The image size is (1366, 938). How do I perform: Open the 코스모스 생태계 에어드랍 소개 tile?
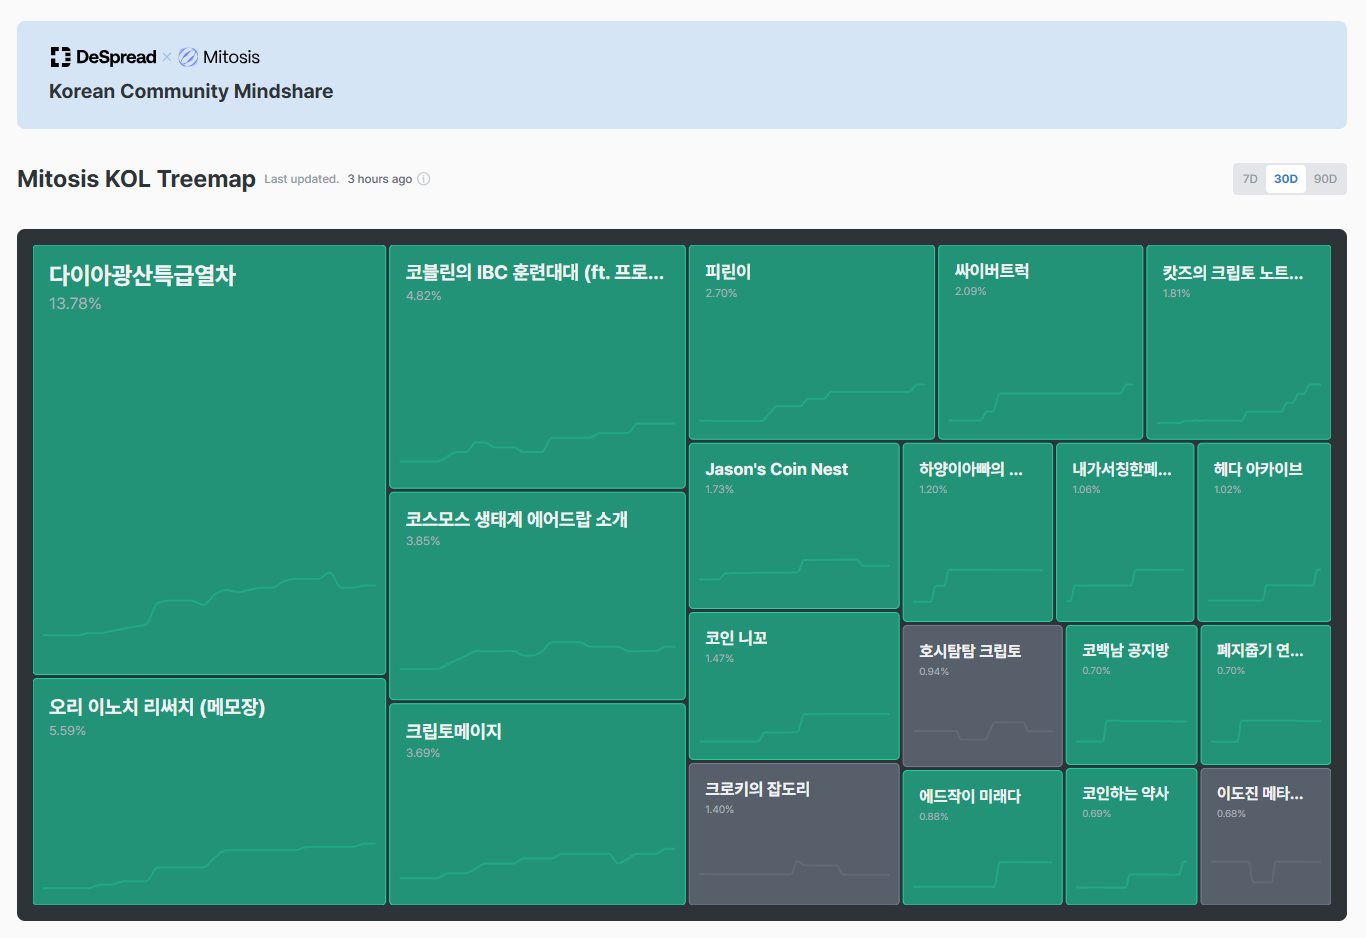pyautogui.click(x=537, y=596)
